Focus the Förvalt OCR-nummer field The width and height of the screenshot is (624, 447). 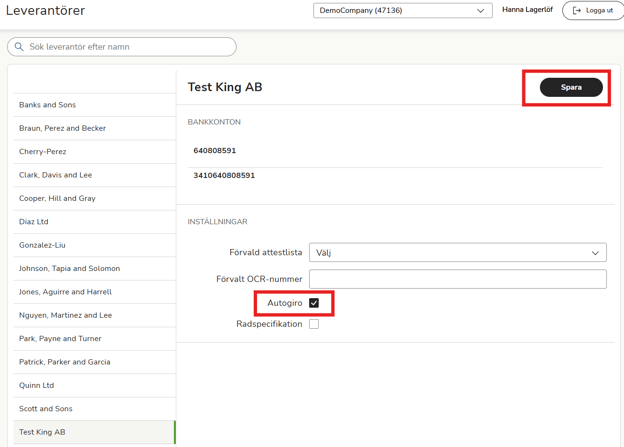click(x=457, y=279)
